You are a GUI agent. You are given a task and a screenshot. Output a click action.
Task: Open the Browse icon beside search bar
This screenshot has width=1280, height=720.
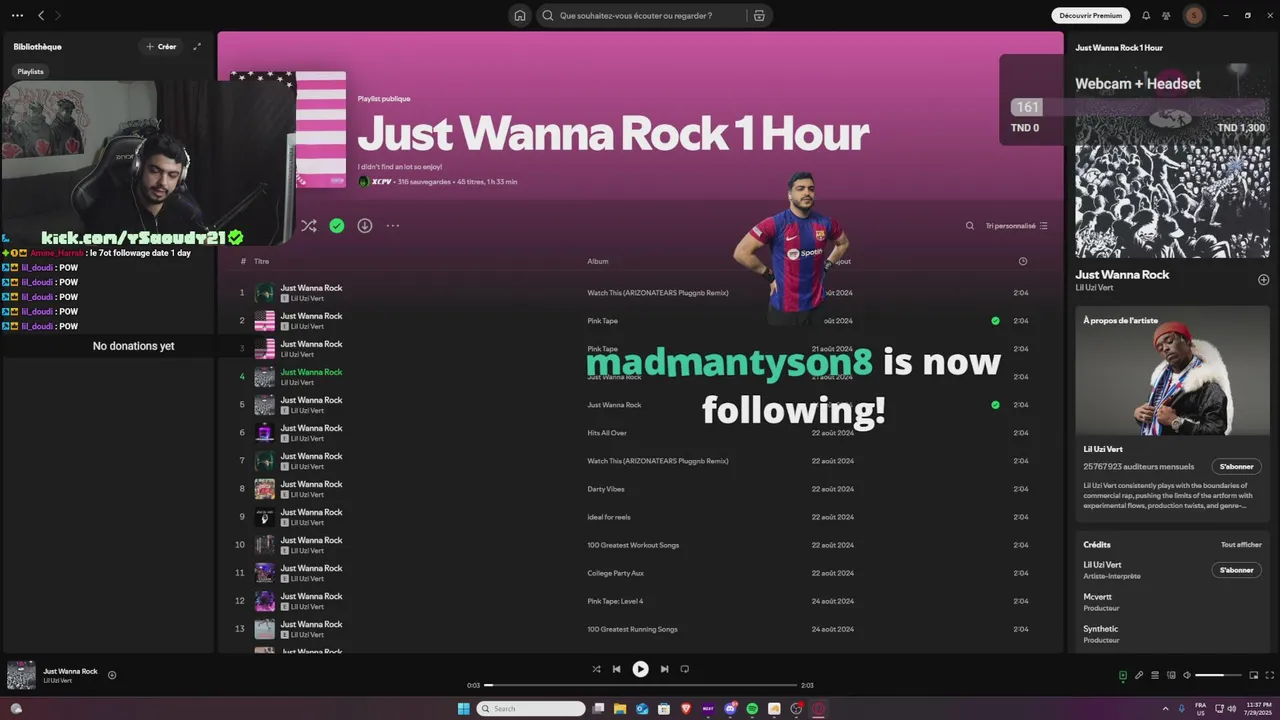pyautogui.click(x=759, y=16)
